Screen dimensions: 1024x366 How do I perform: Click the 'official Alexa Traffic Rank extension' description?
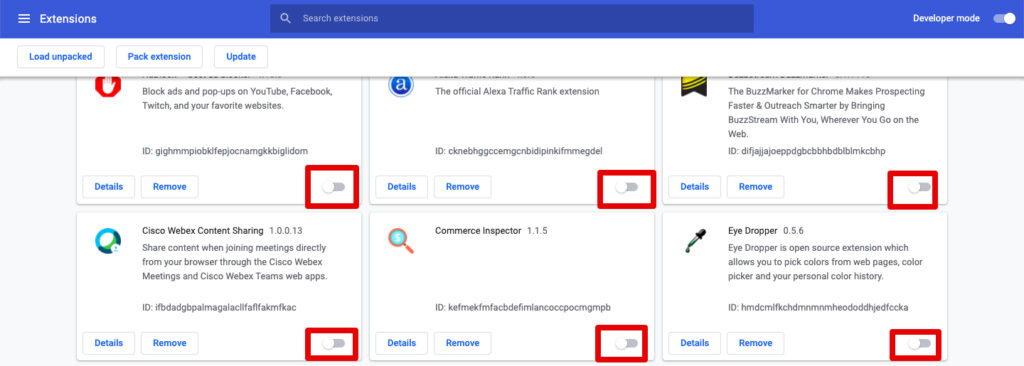click(x=517, y=92)
